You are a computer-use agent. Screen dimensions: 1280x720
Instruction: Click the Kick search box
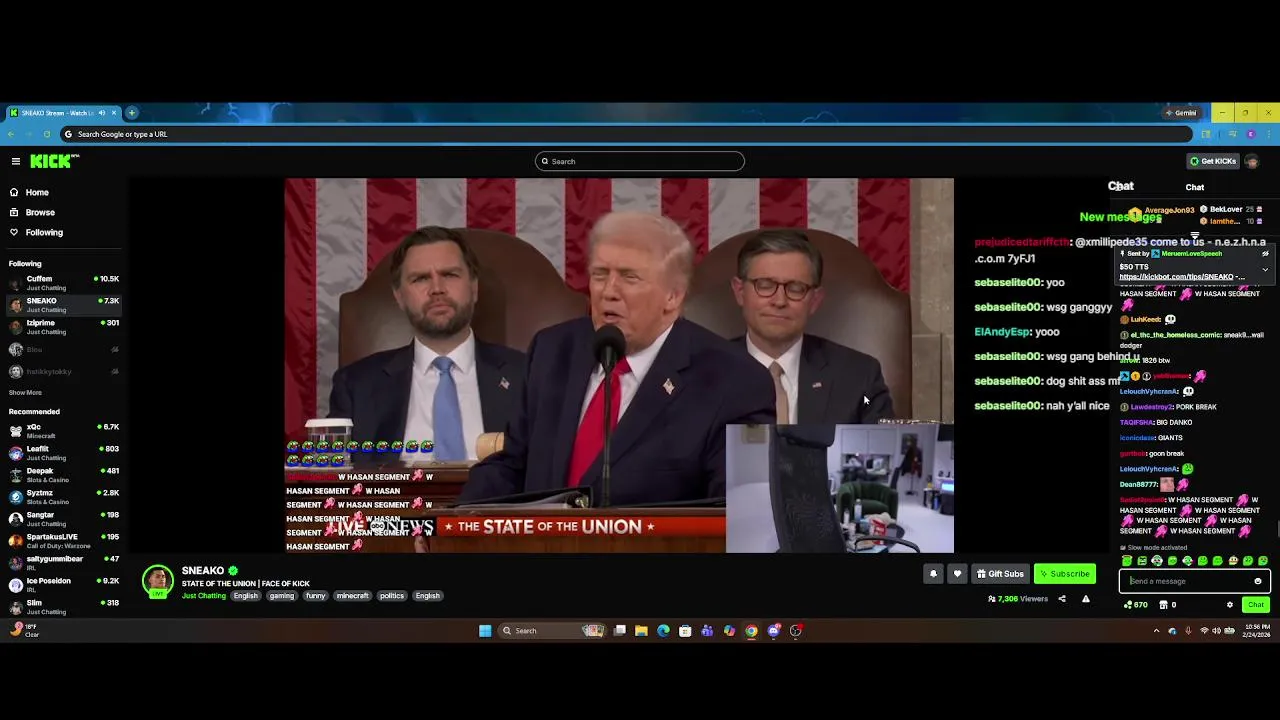tap(640, 161)
